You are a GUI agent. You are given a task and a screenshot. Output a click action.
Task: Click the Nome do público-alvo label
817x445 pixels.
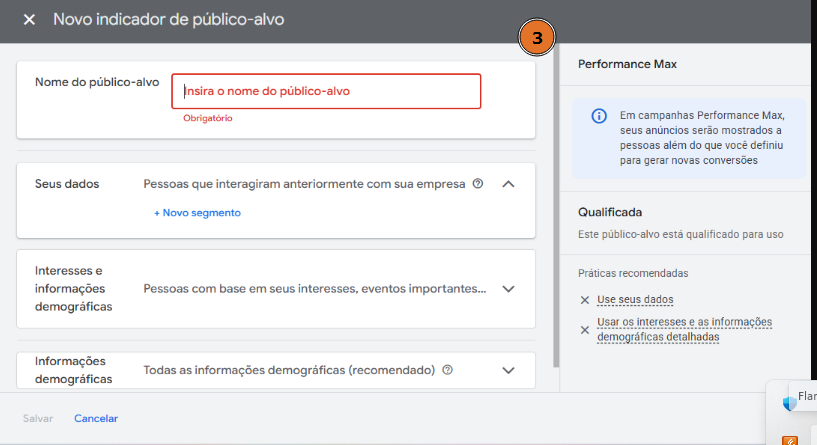click(x=97, y=82)
